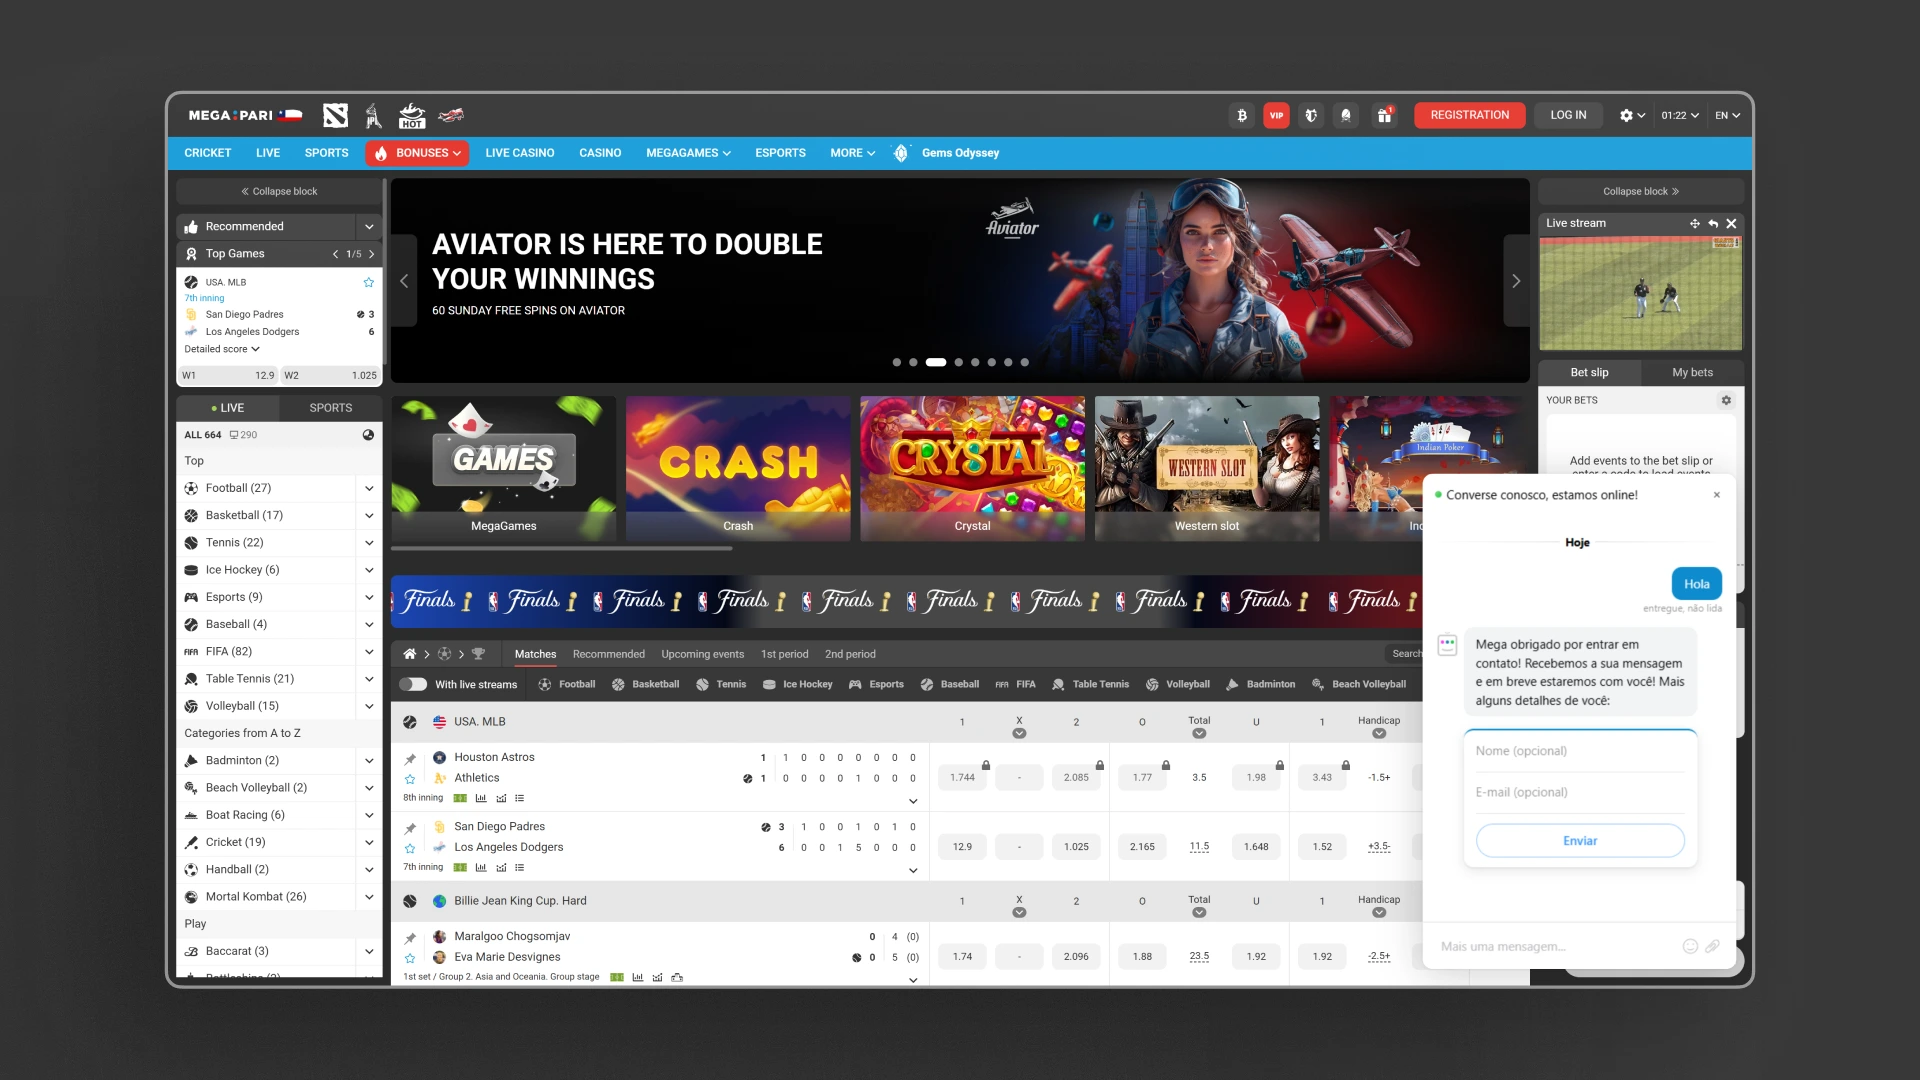The height and width of the screenshot is (1080, 1920).
Task: Advance Top Games to the next page
Action: pos(371,255)
